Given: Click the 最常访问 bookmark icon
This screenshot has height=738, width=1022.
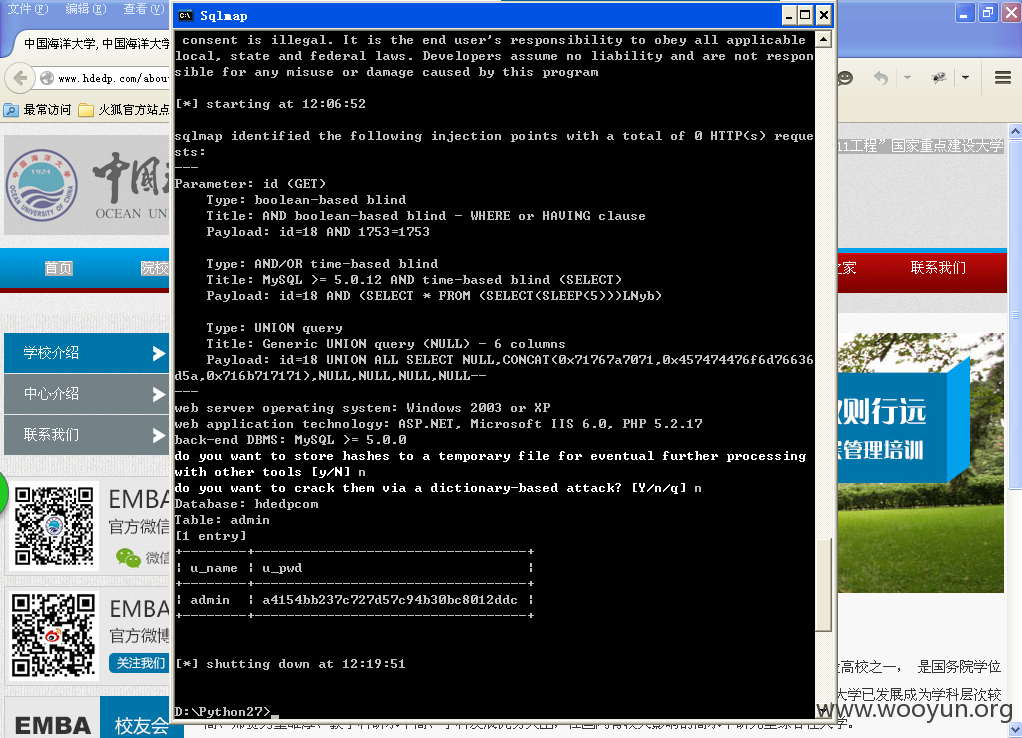Looking at the screenshot, I should tap(11, 110).
